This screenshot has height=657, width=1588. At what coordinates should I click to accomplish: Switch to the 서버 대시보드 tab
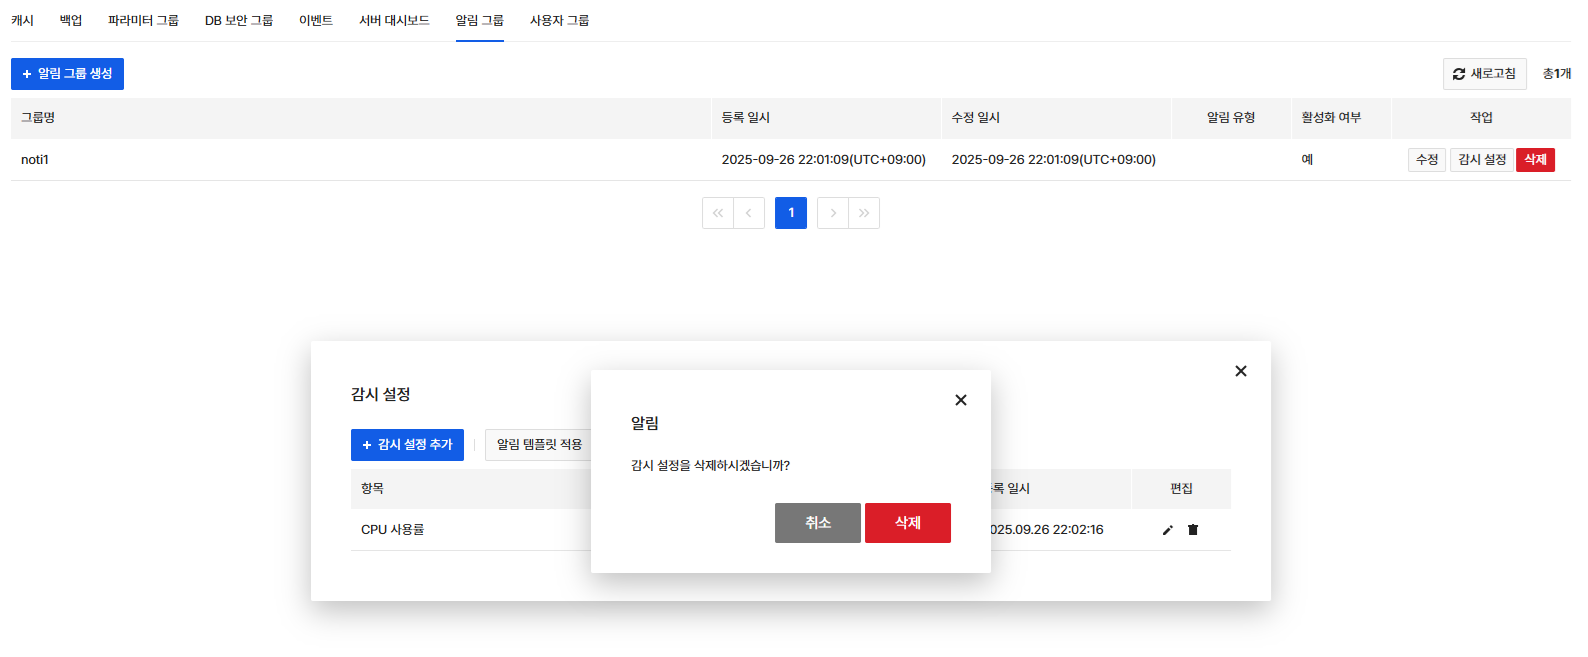(x=394, y=20)
